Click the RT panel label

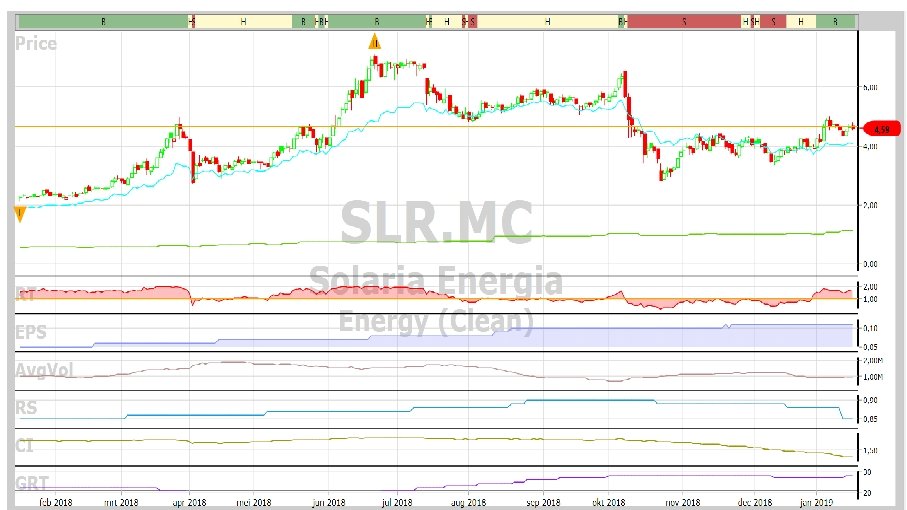pyautogui.click(x=25, y=294)
